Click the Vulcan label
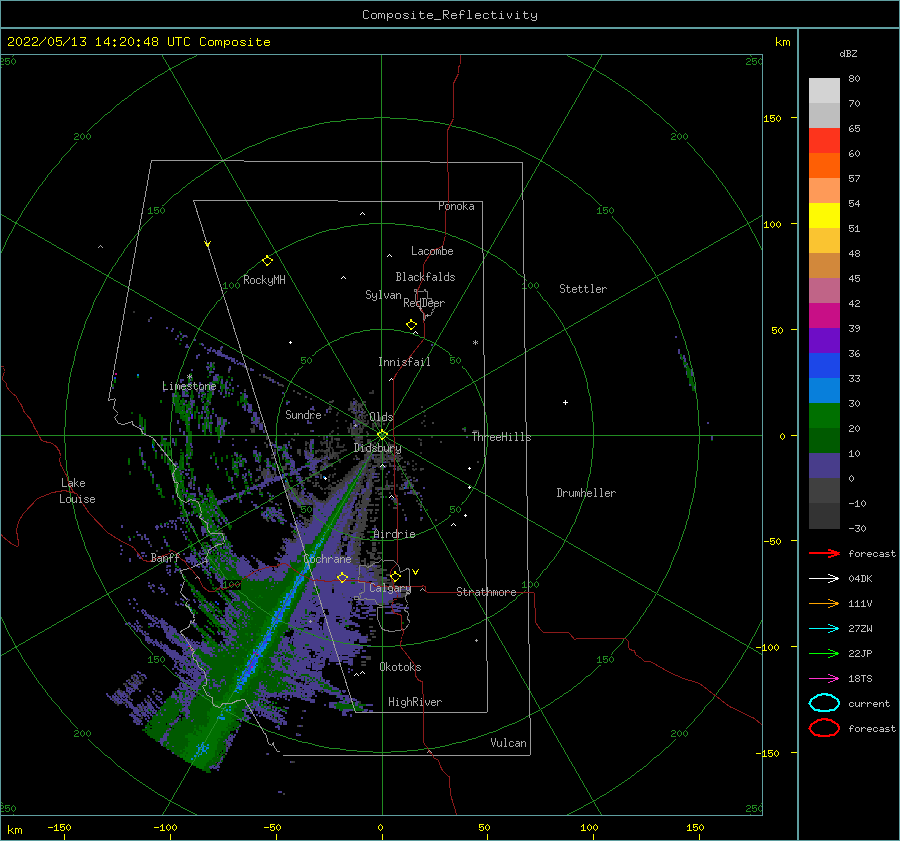The image size is (900, 841). click(x=509, y=743)
